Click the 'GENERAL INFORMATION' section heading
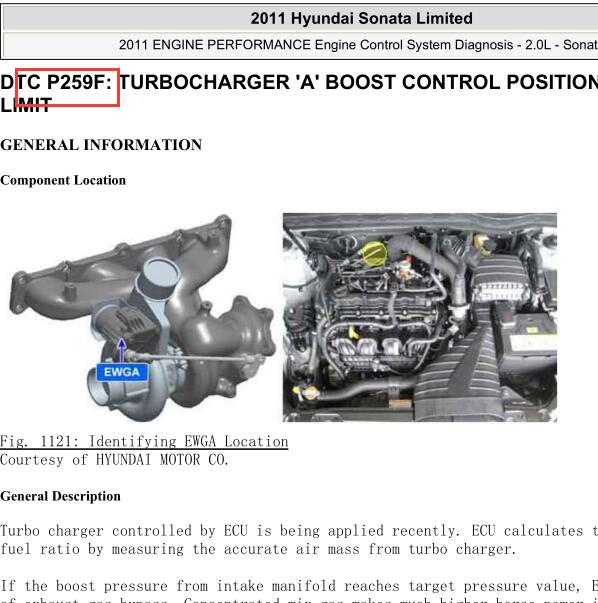The width and height of the screenshot is (598, 603). [x=101, y=145]
